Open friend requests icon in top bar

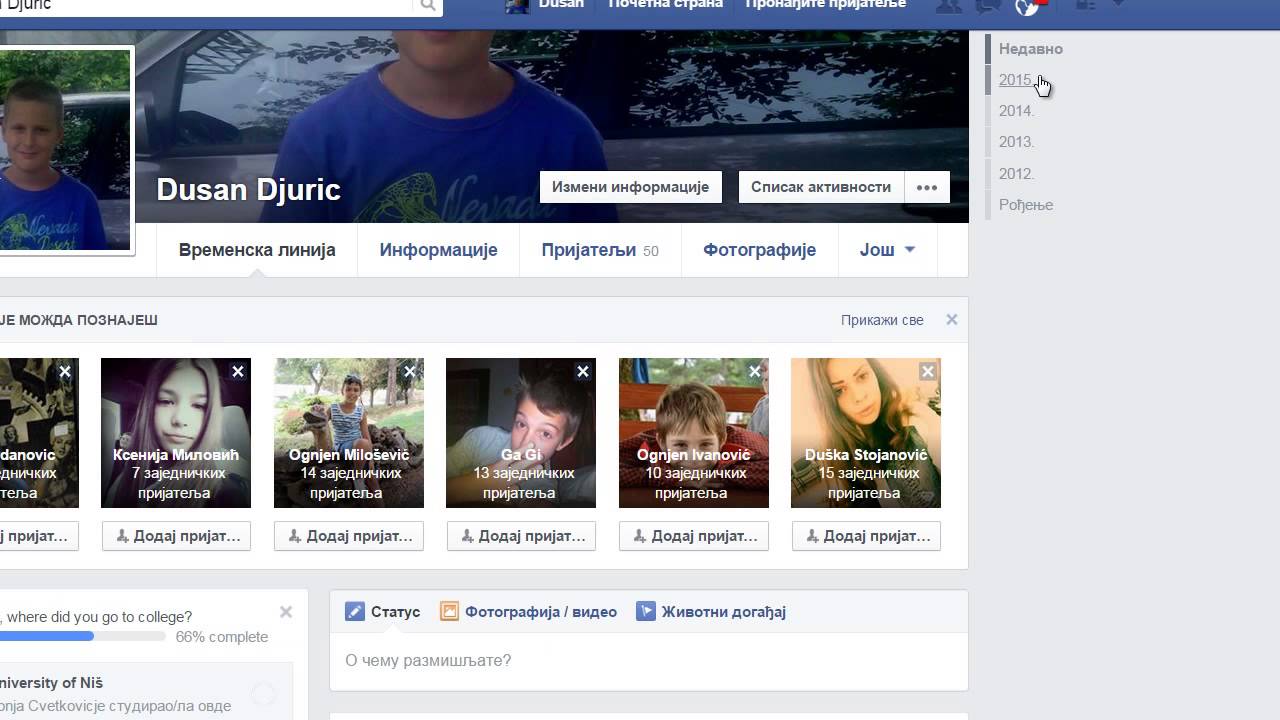tap(948, 6)
